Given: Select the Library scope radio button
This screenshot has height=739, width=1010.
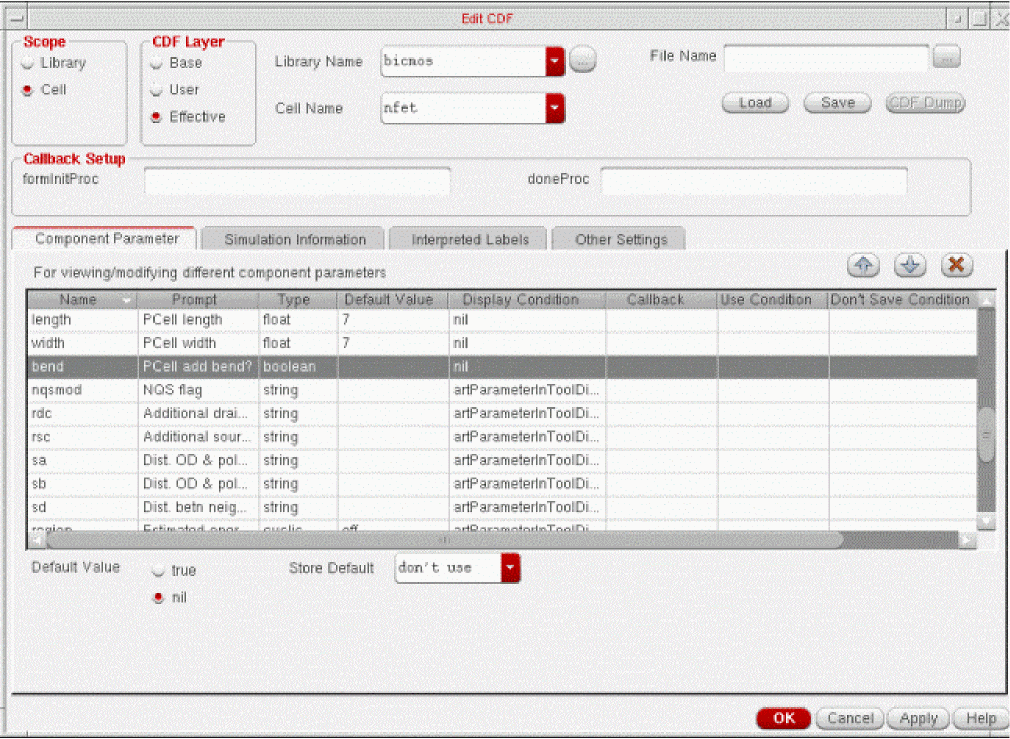Looking at the screenshot, I should point(29,63).
